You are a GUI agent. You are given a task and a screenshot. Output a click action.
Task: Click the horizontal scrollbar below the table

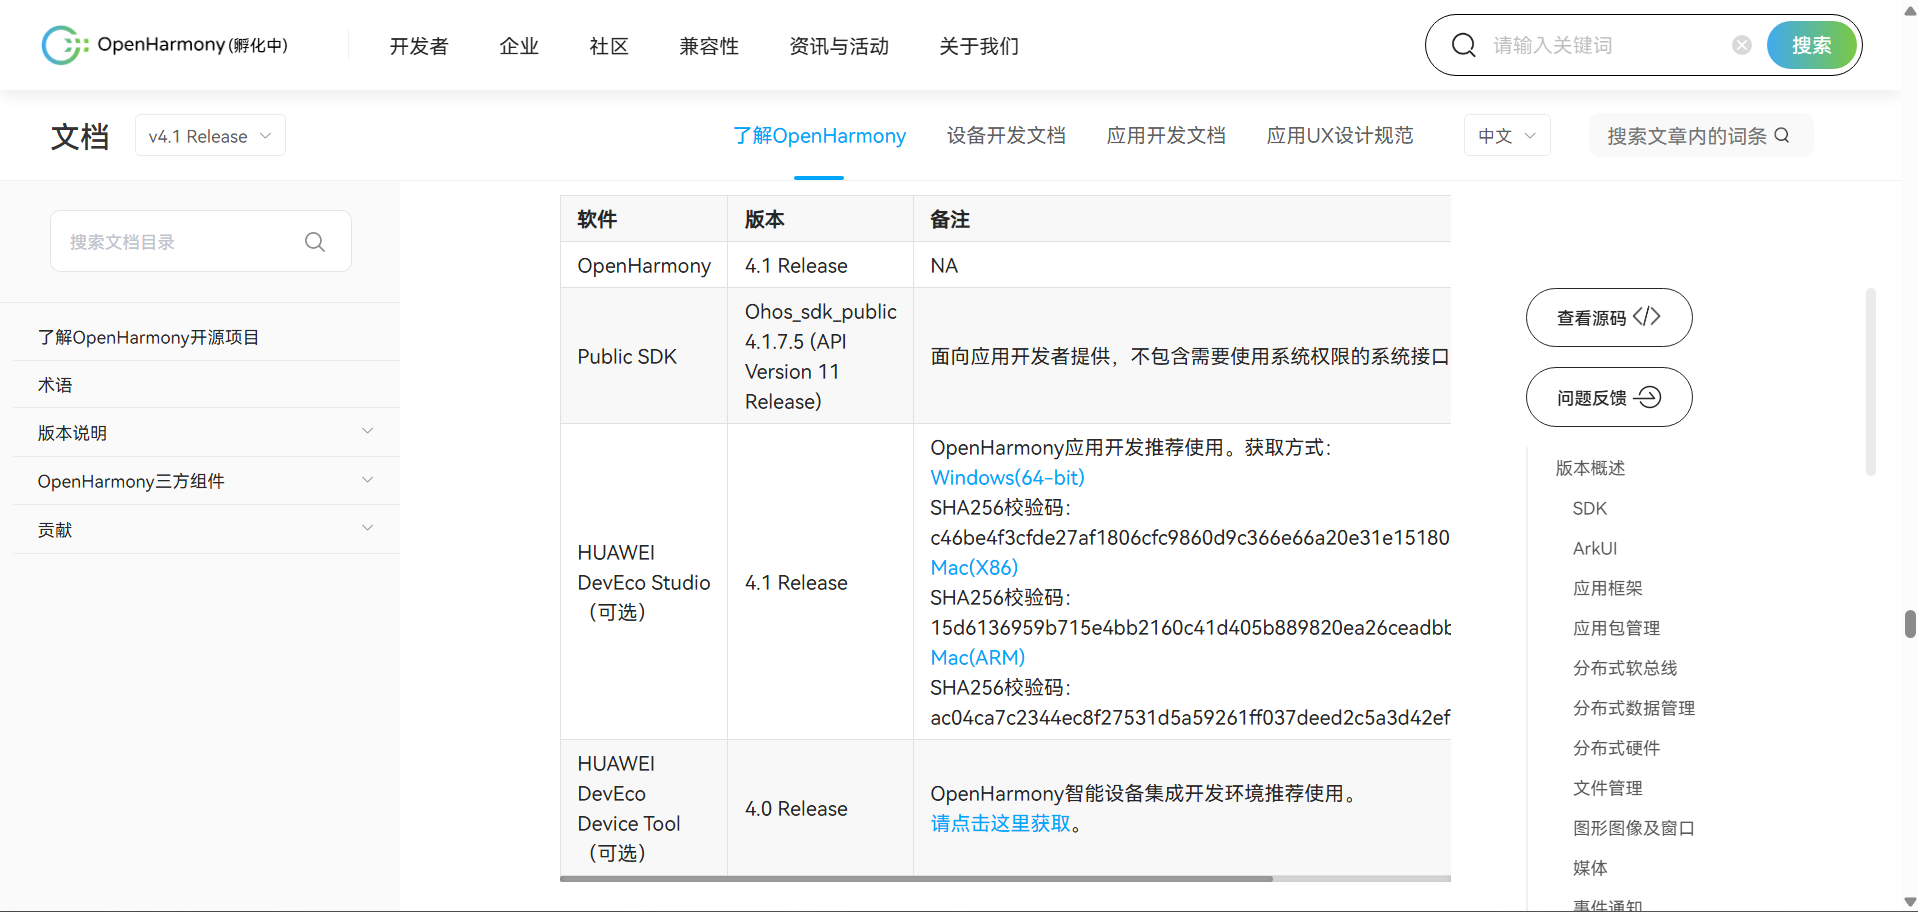pos(916,879)
